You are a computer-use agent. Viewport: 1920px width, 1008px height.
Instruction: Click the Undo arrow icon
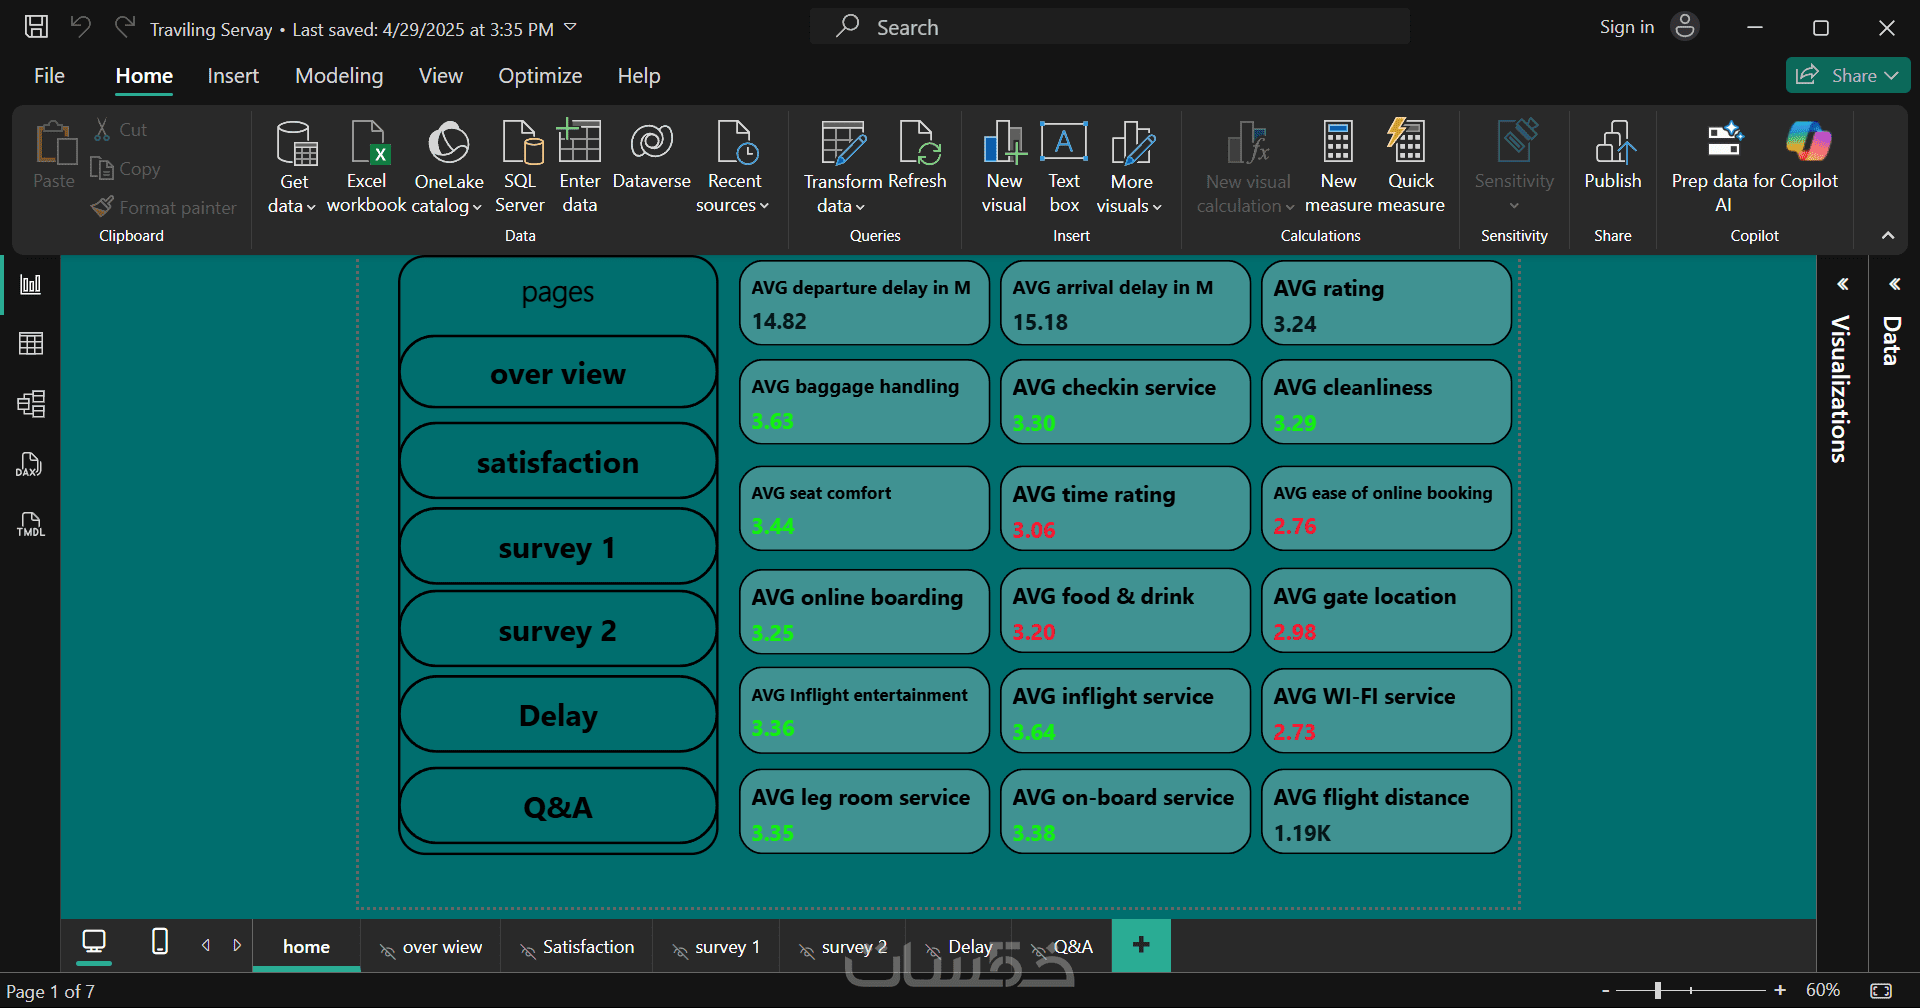point(80,27)
